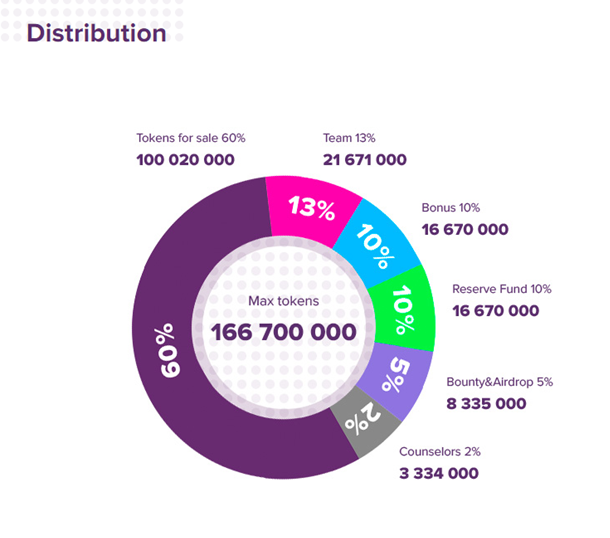This screenshot has height=538, width=610.
Task: Click the Tokens for sale 60% label
Action: [191, 138]
